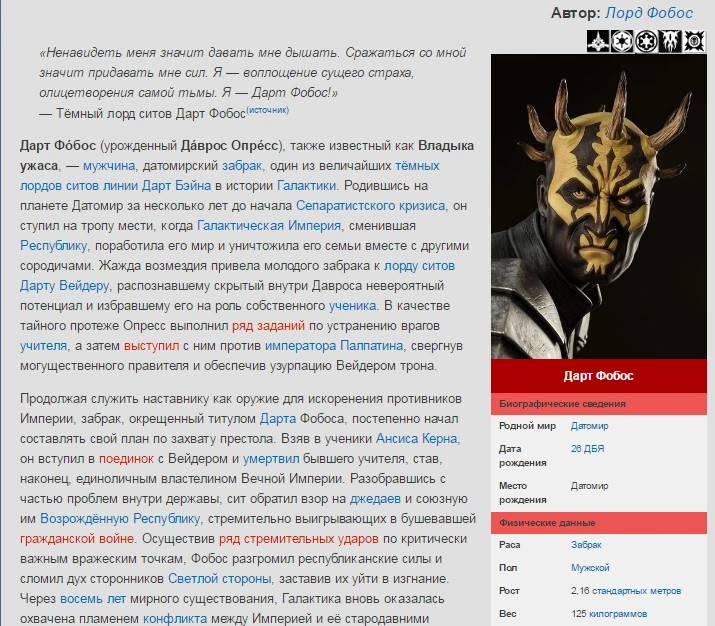
Task: Click the bold name Даврос Опресс
Action: tap(229, 145)
